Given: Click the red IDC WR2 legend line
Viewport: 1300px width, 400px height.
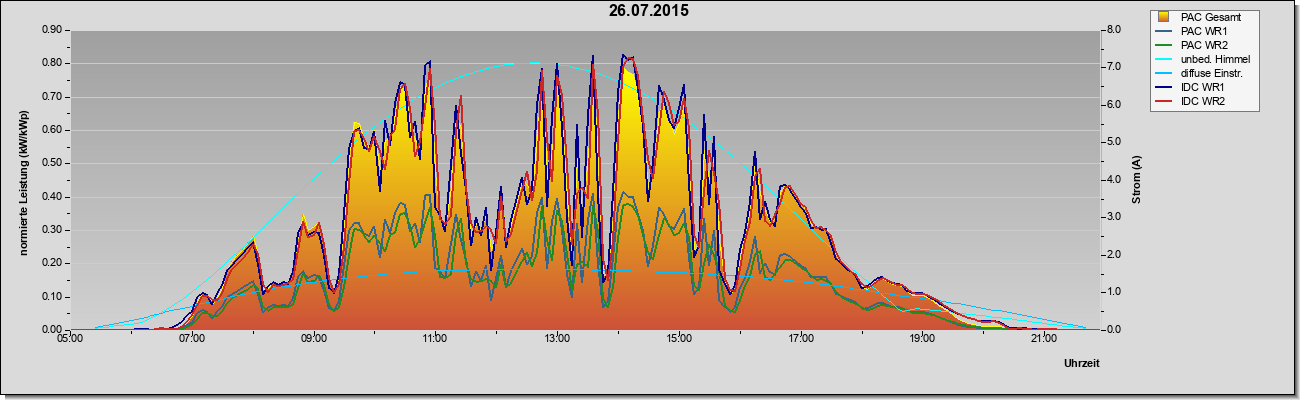Looking at the screenshot, I should click(x=1164, y=102).
